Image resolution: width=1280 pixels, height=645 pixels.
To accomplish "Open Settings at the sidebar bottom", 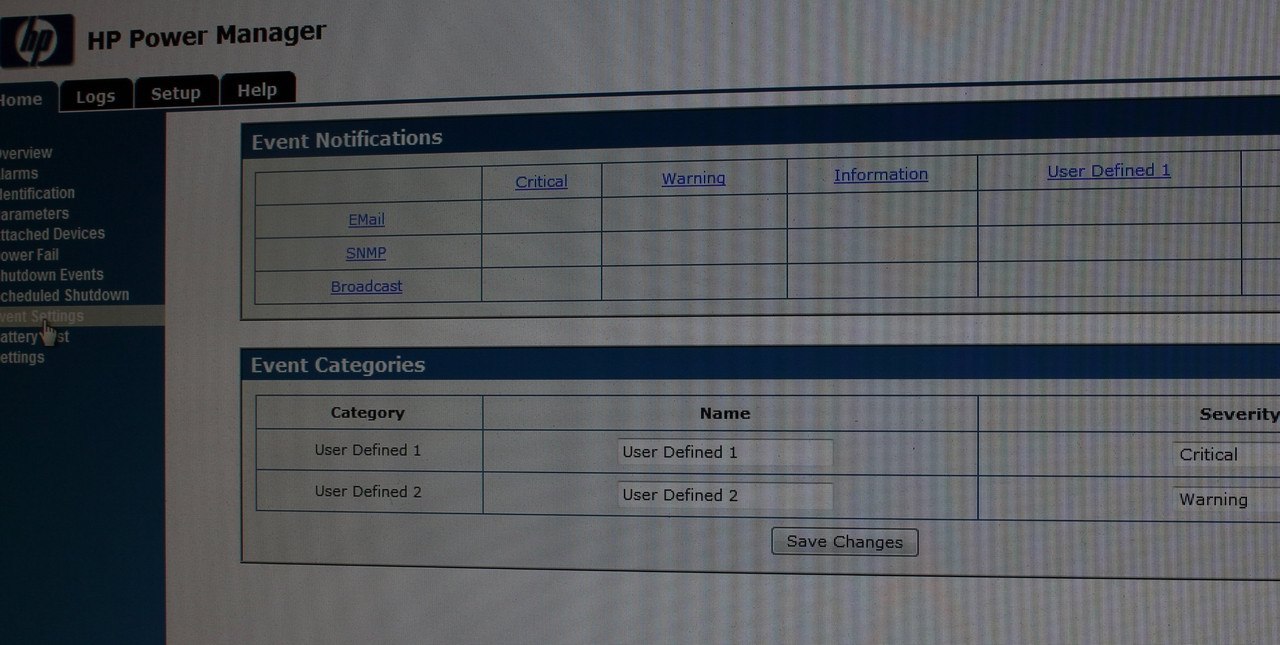I will click(x=23, y=357).
